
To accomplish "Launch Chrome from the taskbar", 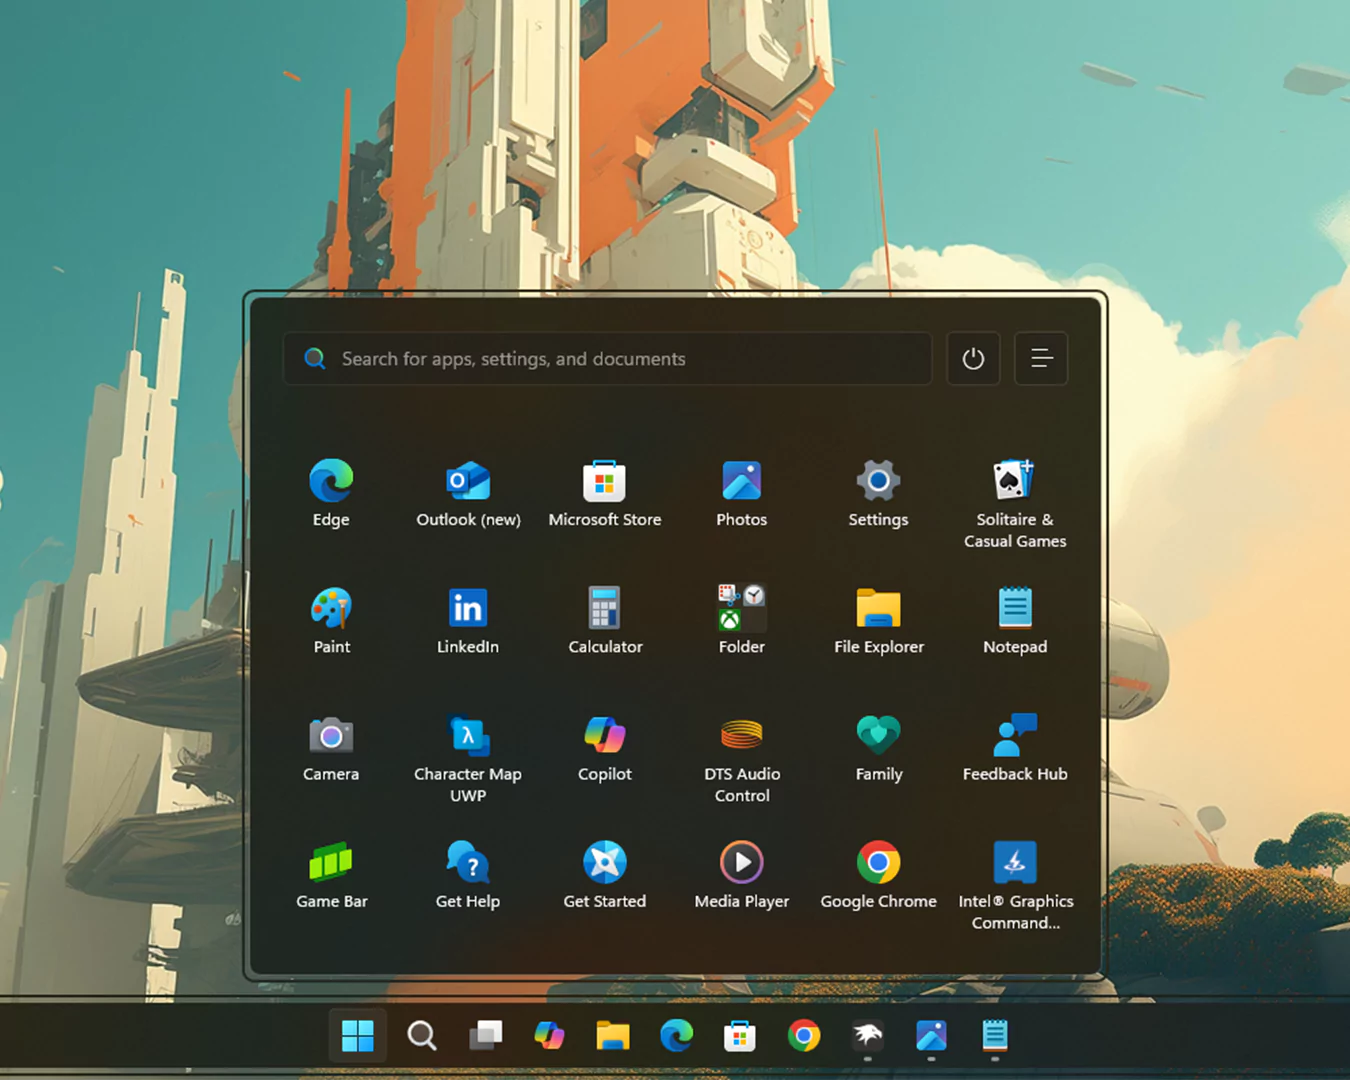I will [x=804, y=1036].
